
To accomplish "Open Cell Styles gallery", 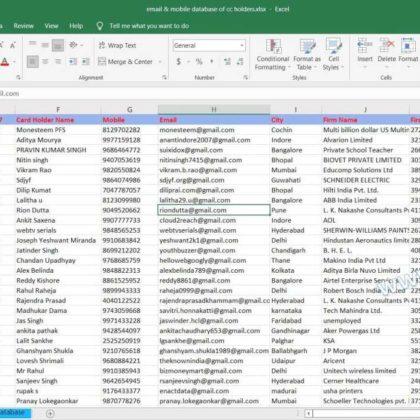I will click(x=333, y=54).
